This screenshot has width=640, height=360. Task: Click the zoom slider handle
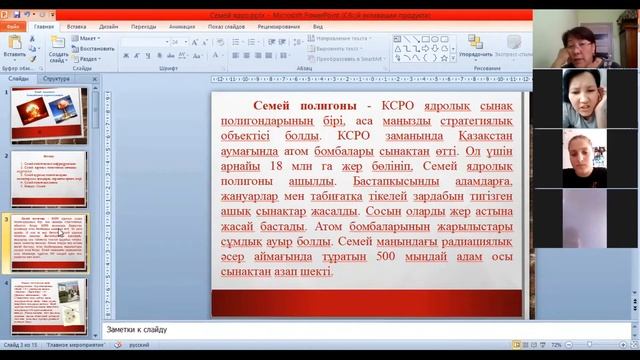point(589,345)
